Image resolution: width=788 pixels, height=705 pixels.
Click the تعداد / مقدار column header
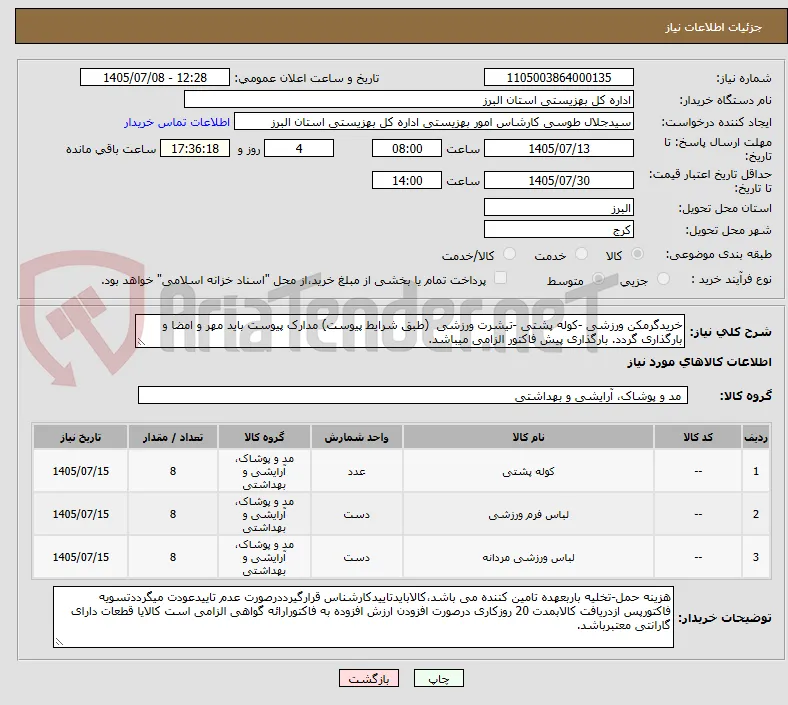[173, 437]
